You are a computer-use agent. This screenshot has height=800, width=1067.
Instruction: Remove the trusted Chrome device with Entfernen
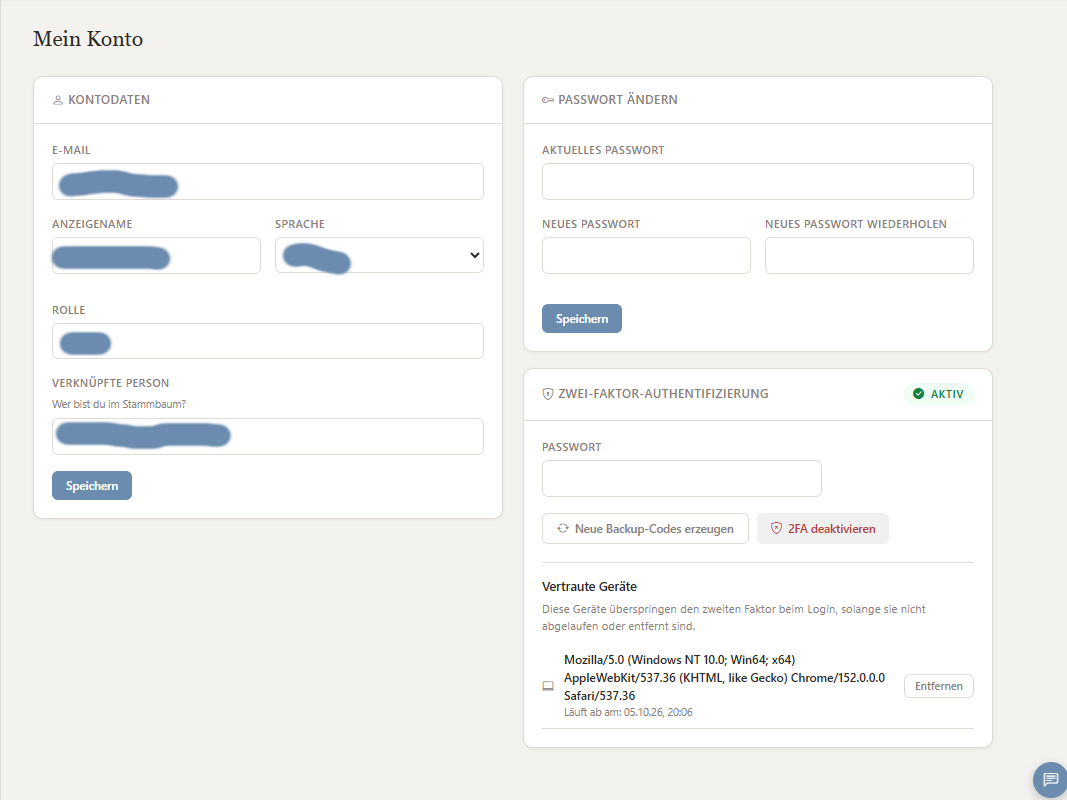tap(938, 686)
